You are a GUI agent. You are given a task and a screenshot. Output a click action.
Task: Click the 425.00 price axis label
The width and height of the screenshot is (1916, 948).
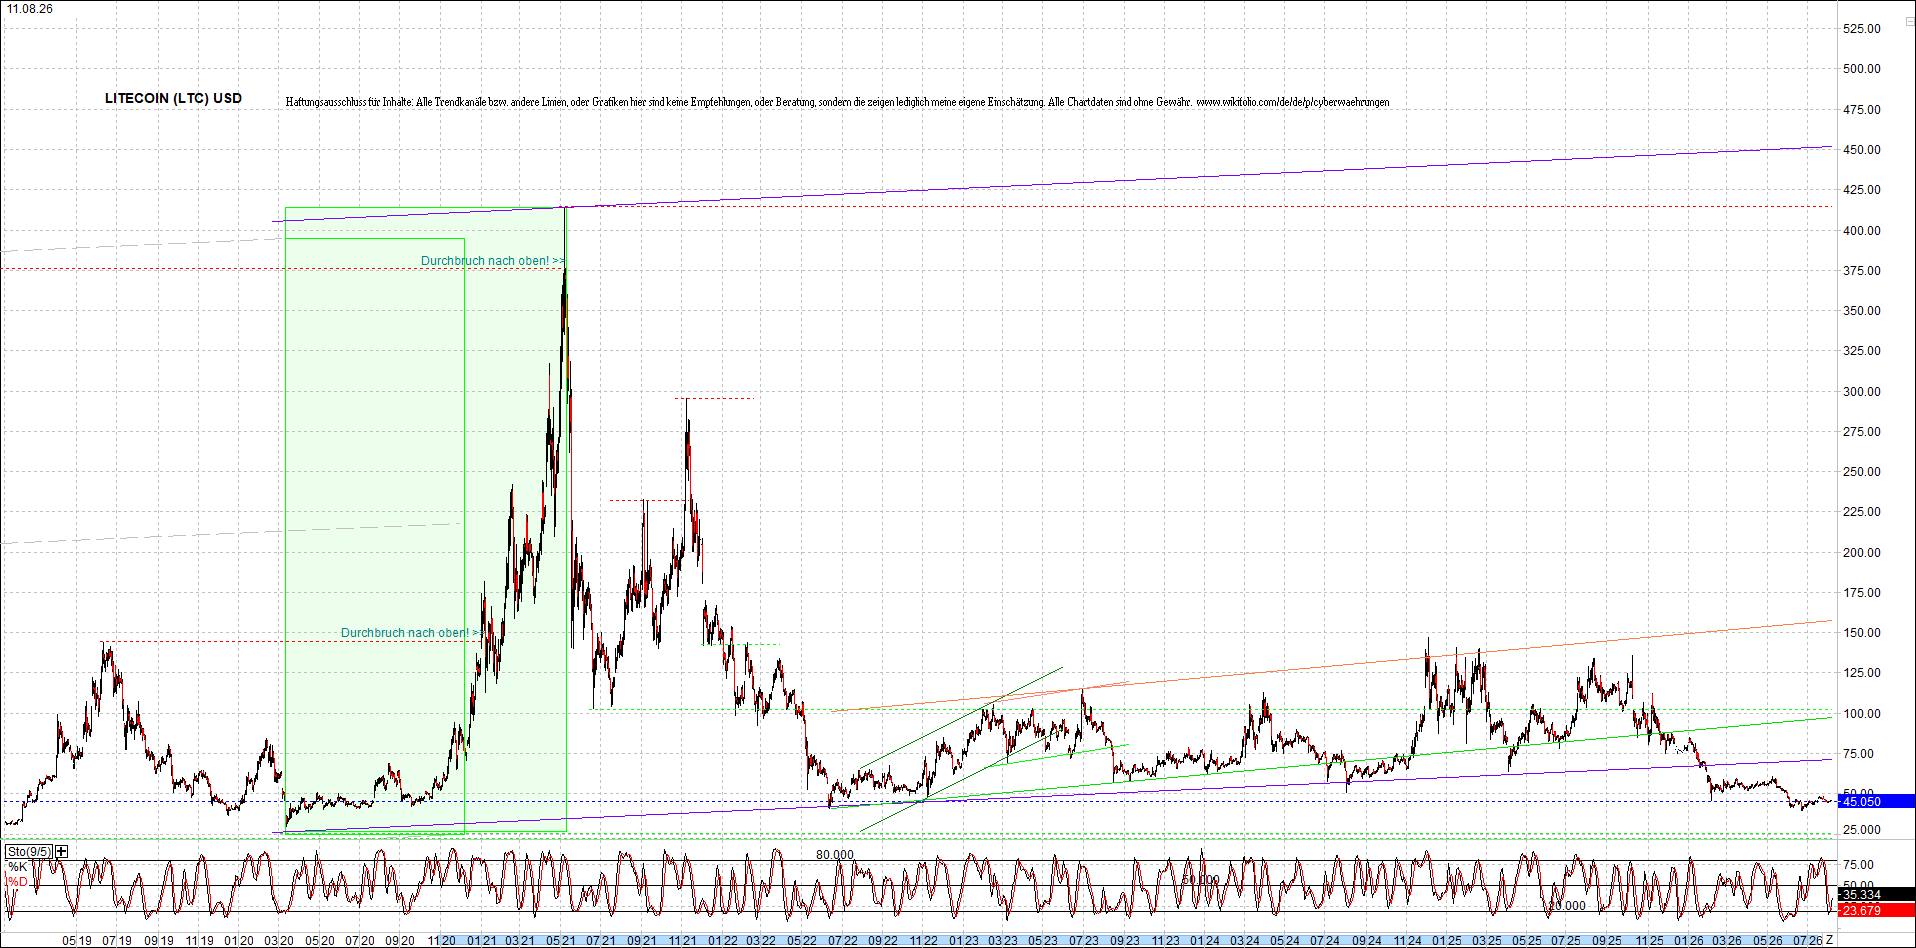tap(1862, 190)
